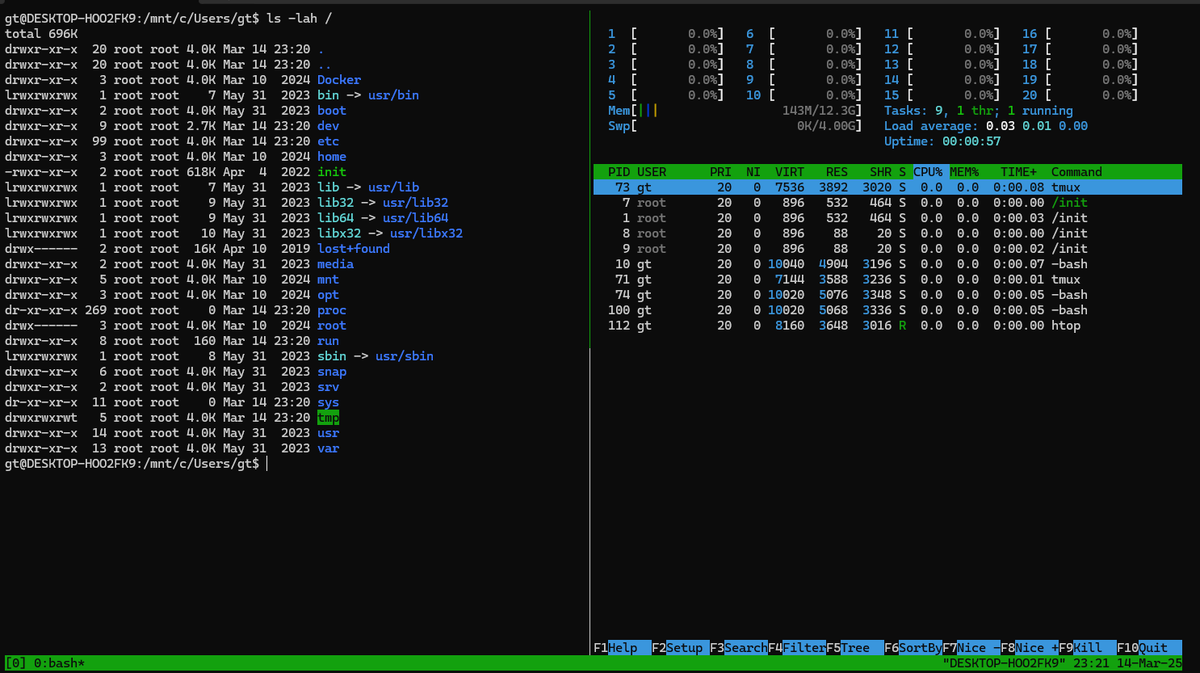
Task: Click the shell prompt input at cursor
Action: point(267,464)
